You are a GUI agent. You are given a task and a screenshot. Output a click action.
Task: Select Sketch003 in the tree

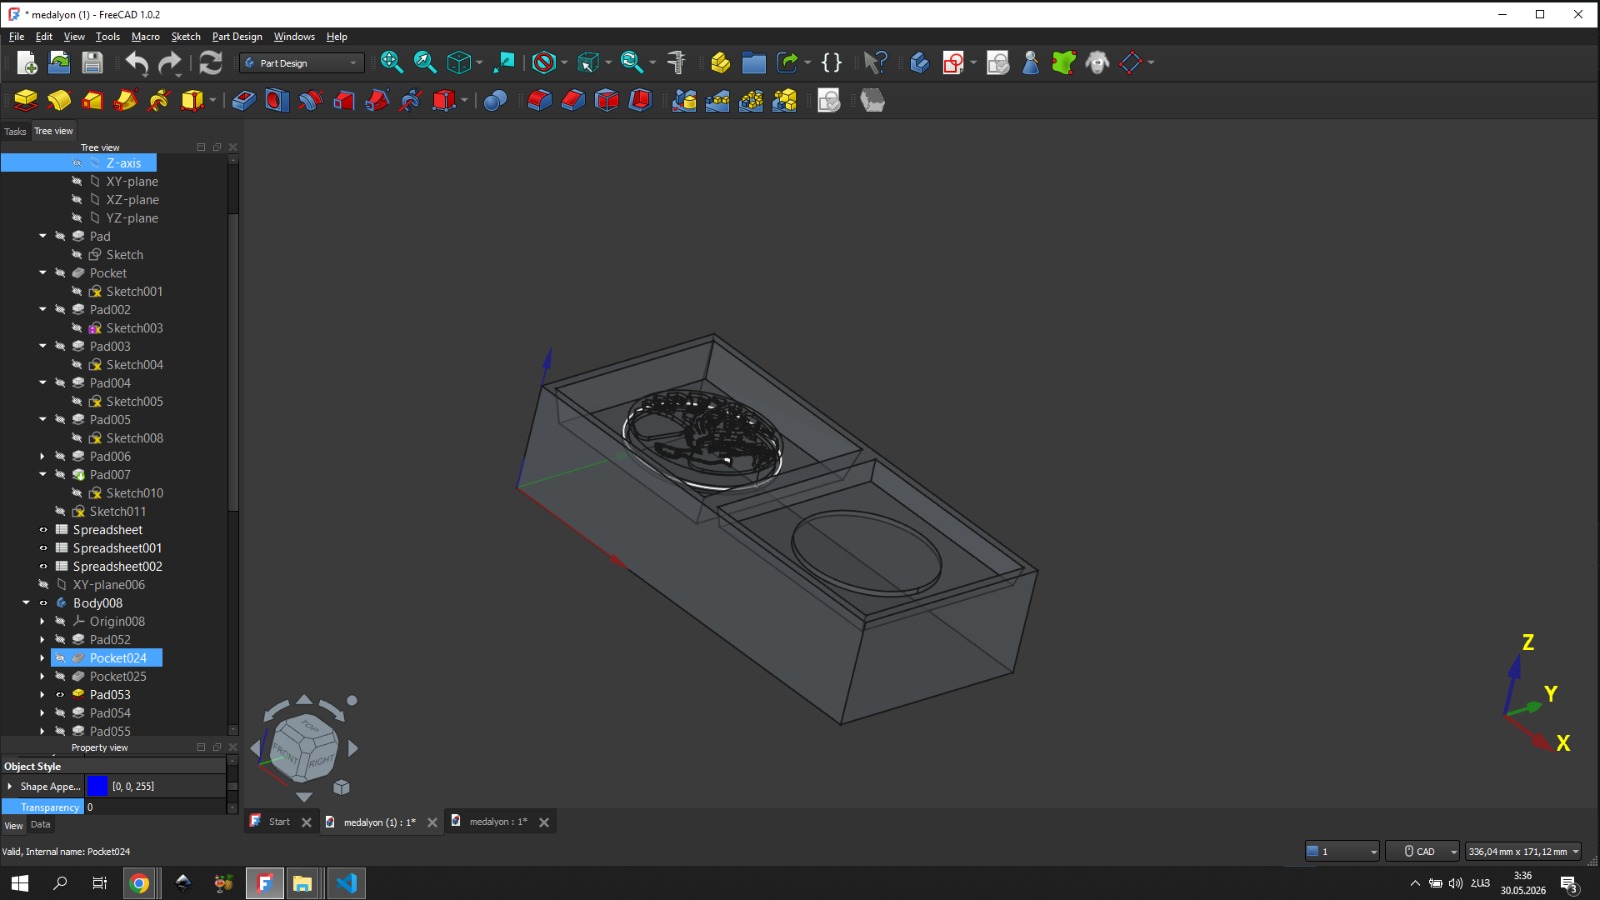pos(134,328)
